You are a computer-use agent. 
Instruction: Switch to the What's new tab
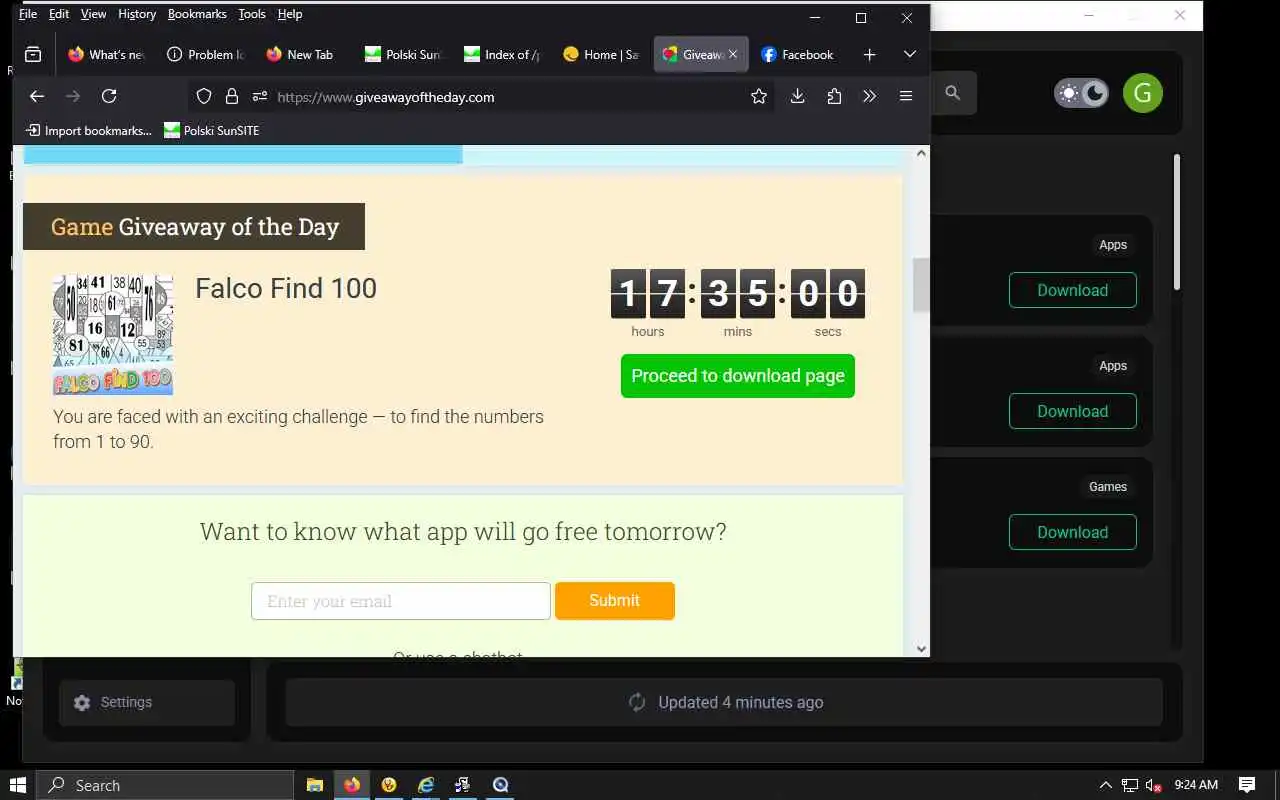pyautogui.click(x=106, y=55)
